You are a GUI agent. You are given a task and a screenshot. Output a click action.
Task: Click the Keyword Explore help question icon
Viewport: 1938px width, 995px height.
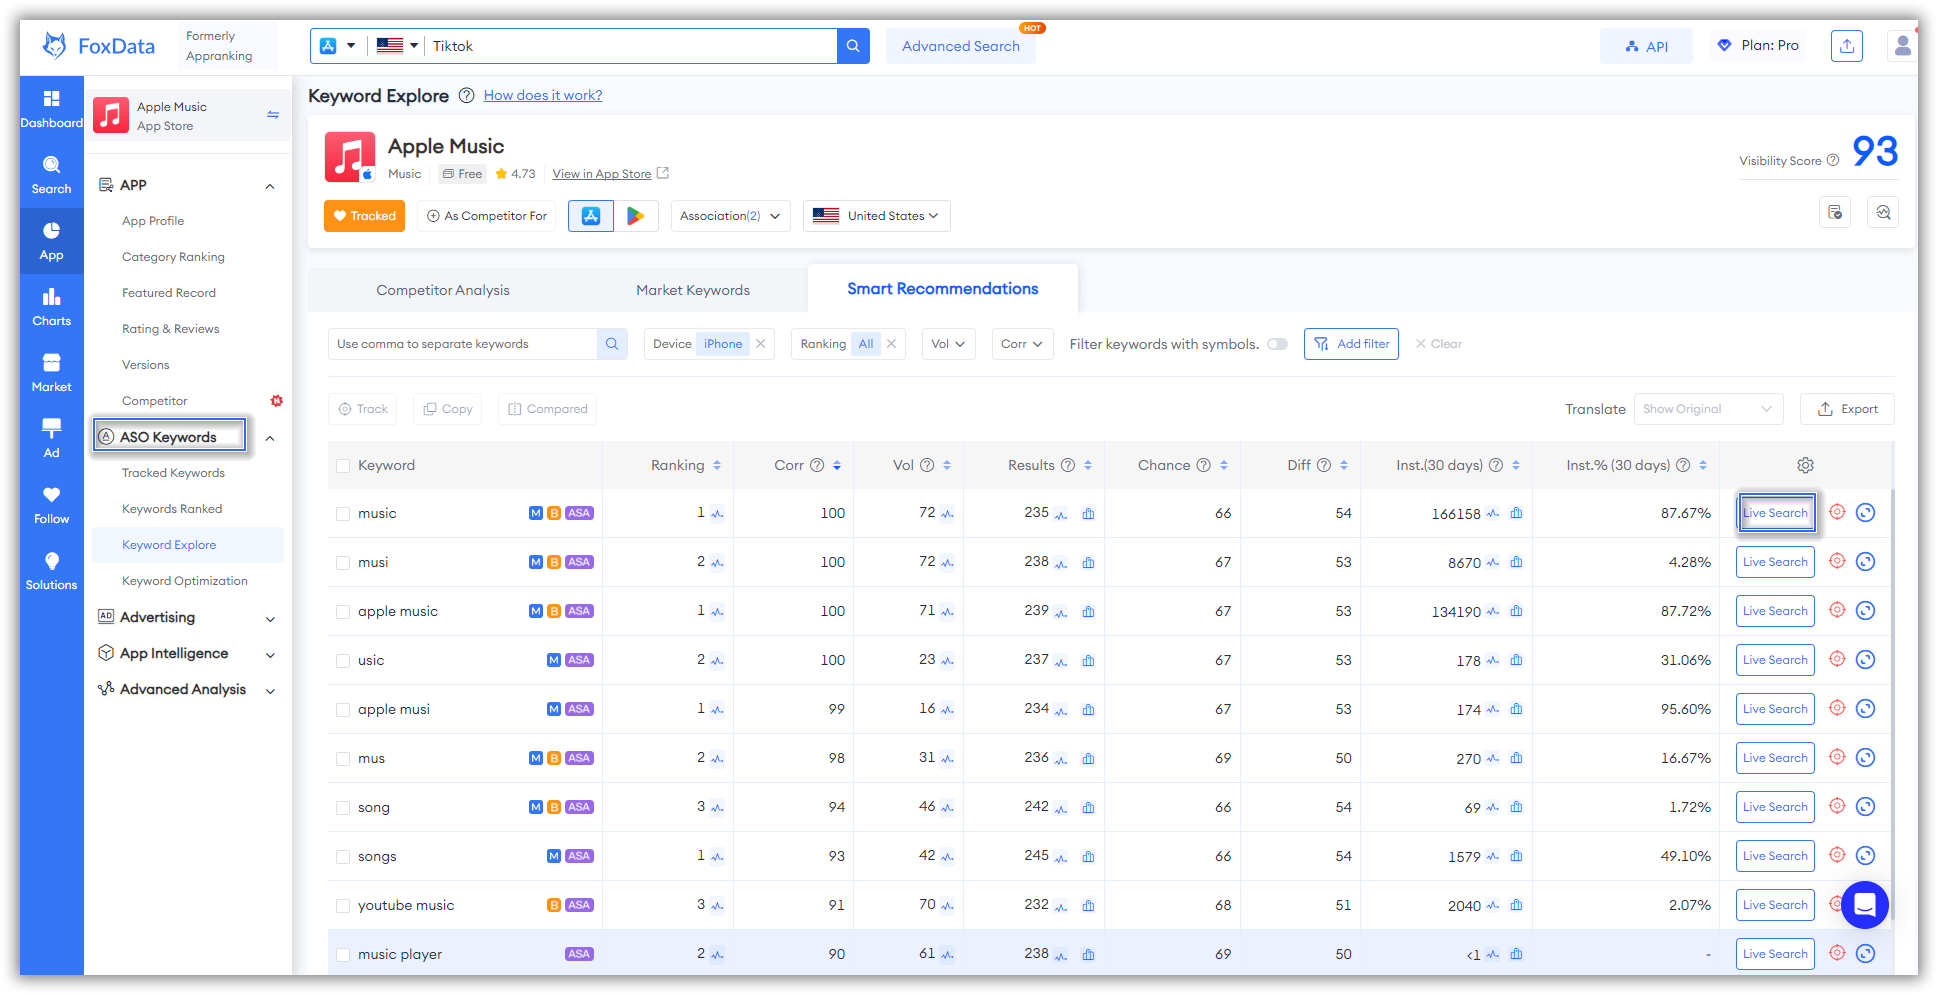(x=466, y=96)
